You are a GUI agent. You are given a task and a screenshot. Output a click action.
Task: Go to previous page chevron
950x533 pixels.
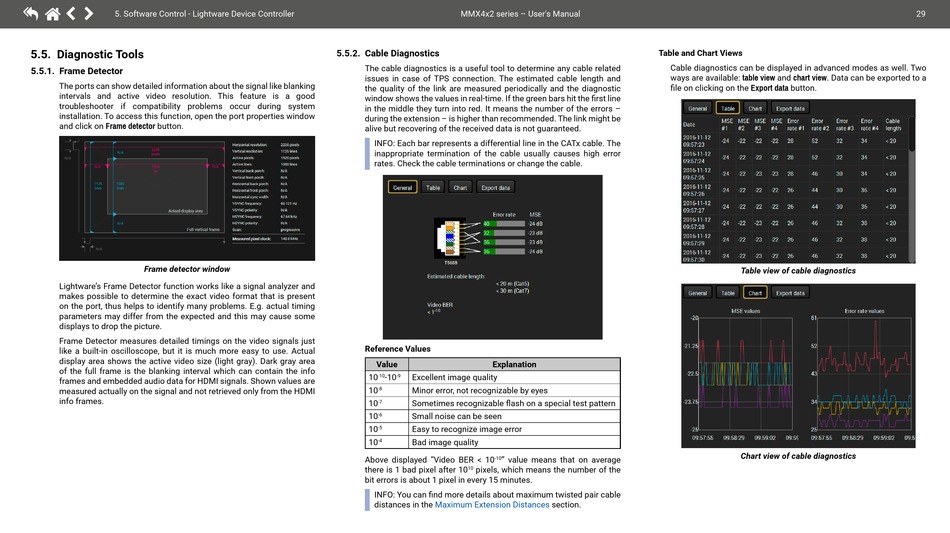click(x=71, y=13)
